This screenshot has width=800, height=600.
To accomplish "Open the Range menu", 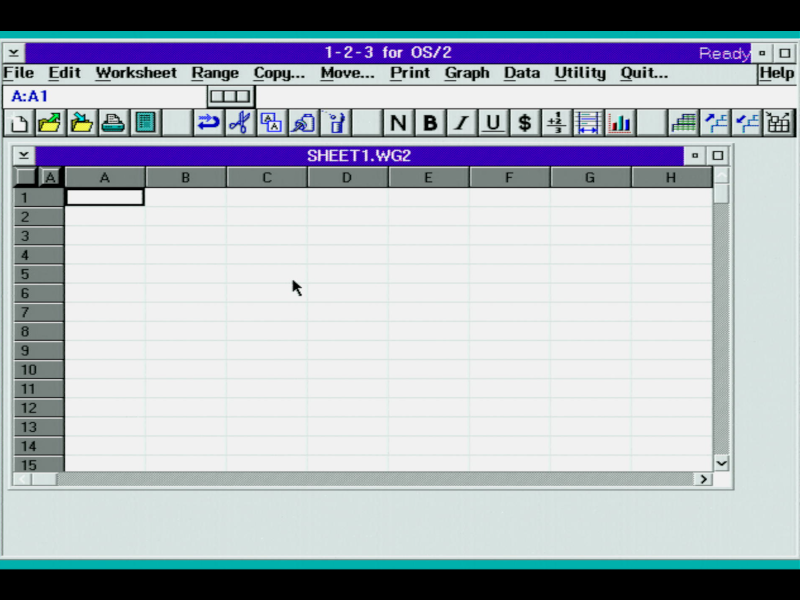I will [x=215, y=73].
